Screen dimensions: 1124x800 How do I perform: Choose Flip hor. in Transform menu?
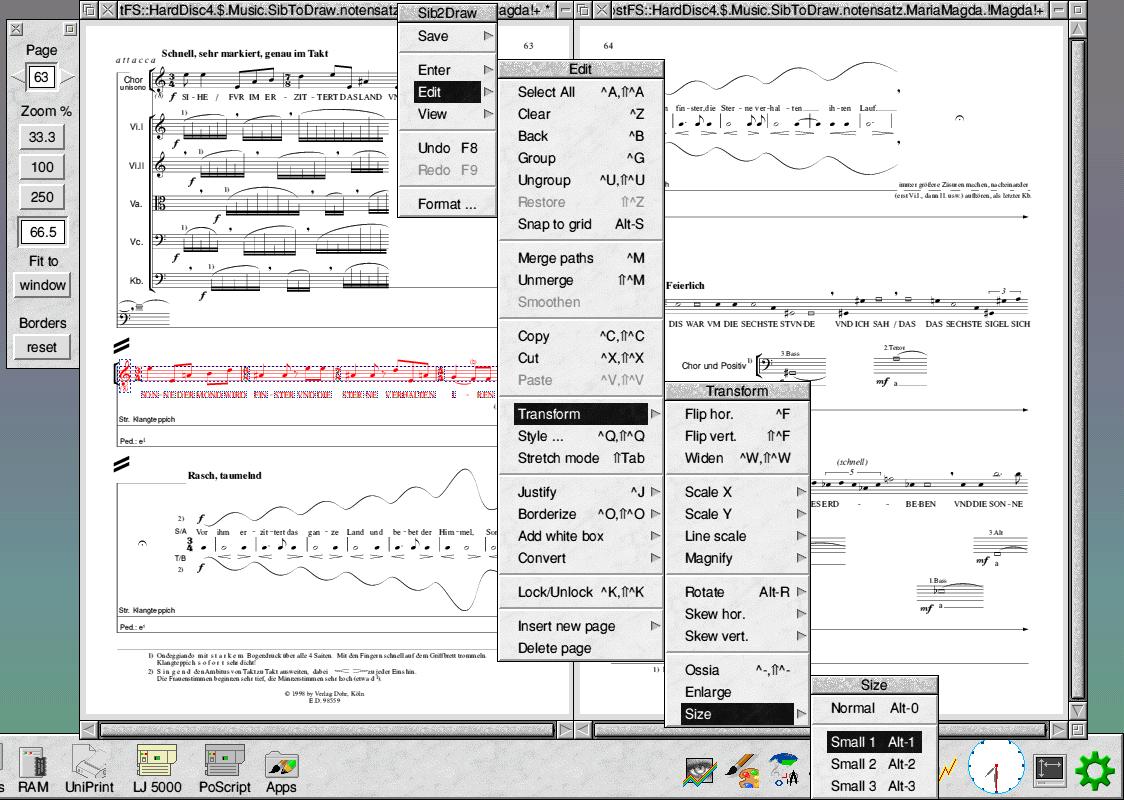(x=738, y=414)
